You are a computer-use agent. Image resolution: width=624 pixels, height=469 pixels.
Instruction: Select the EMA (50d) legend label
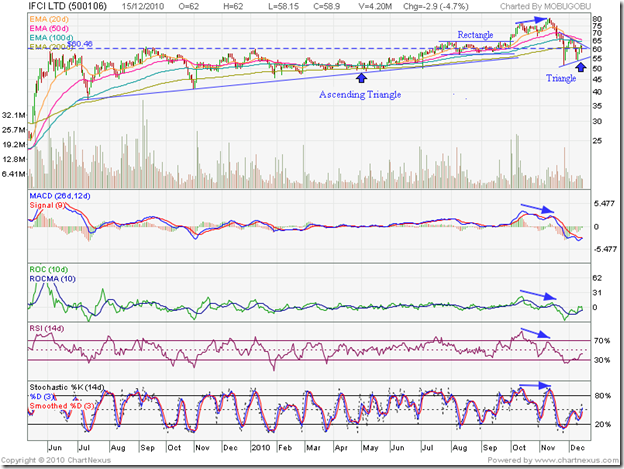point(49,28)
